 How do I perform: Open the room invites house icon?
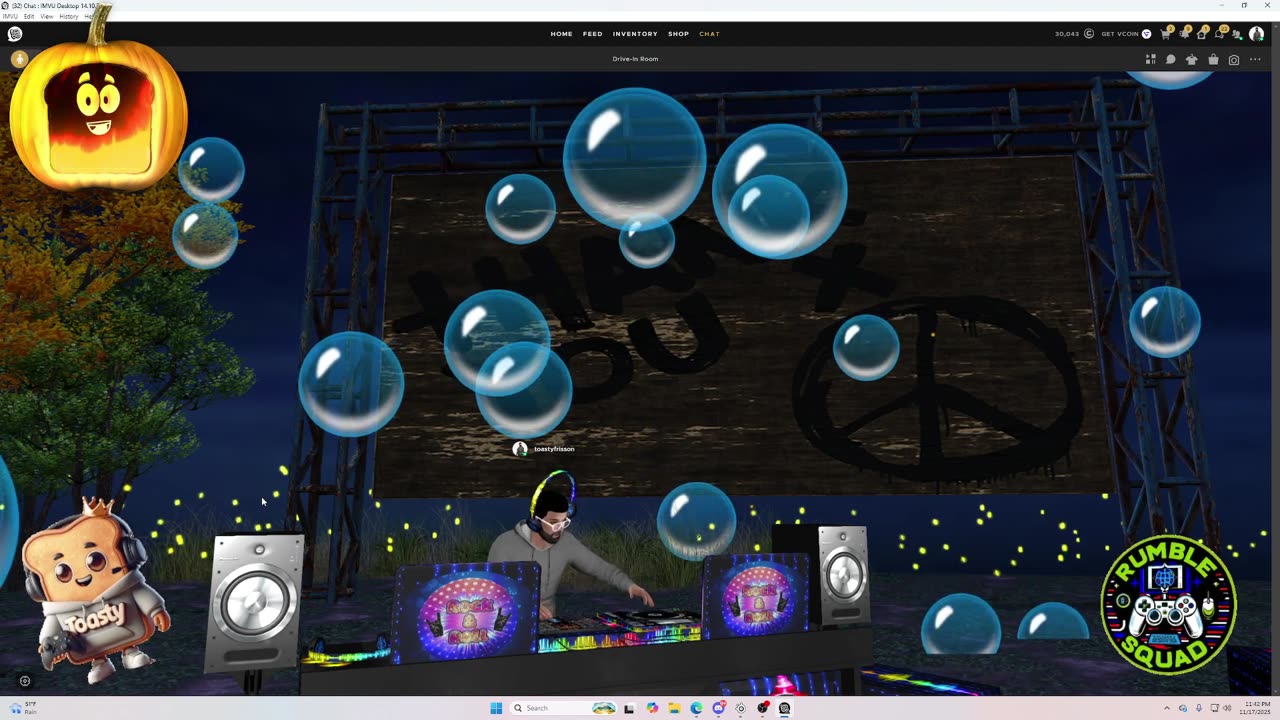pyautogui.click(x=1201, y=34)
